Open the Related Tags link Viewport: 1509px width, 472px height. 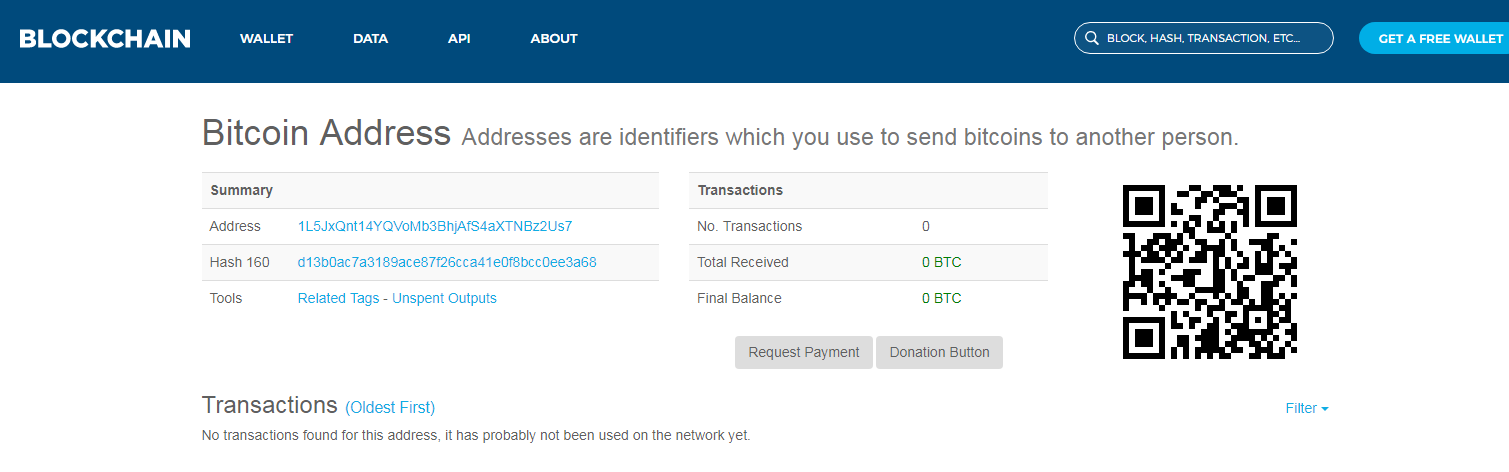pyautogui.click(x=338, y=298)
